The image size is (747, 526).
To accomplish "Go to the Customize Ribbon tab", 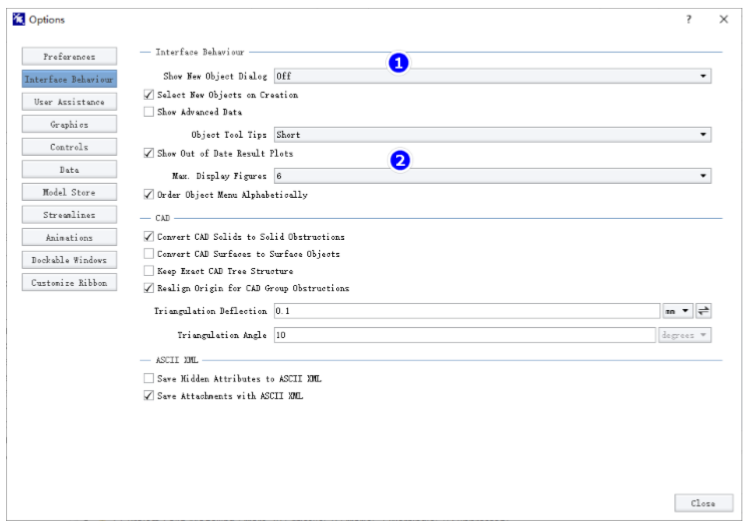I will click(x=69, y=283).
